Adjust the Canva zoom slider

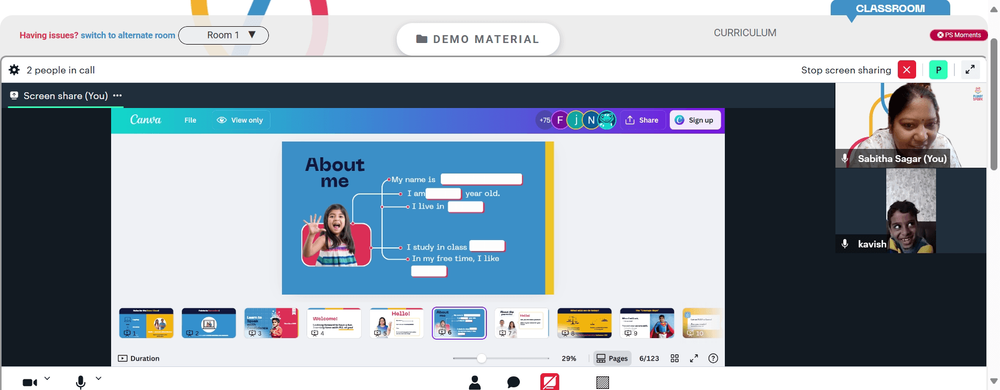(482, 359)
